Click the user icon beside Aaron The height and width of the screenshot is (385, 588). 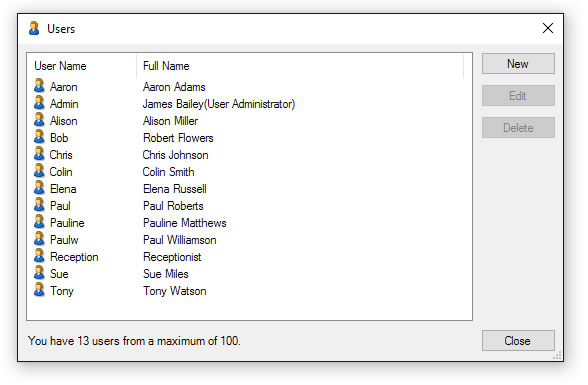coord(39,86)
